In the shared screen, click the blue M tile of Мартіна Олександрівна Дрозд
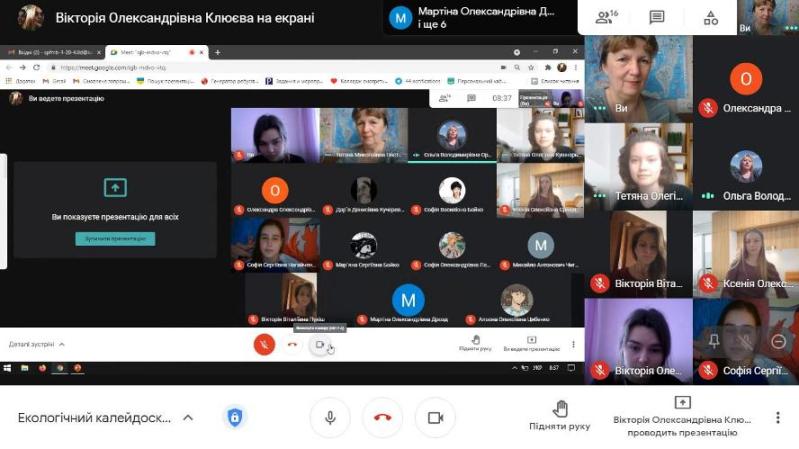This screenshot has width=799, height=449. [x=408, y=300]
